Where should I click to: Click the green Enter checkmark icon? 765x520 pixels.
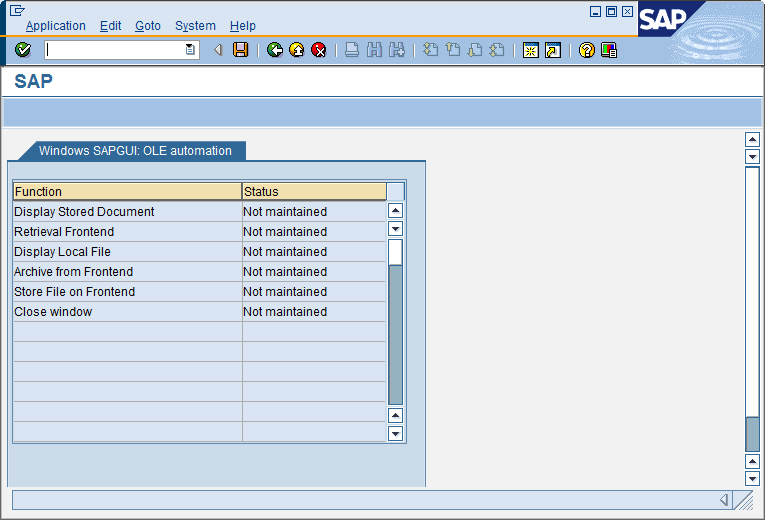click(23, 50)
